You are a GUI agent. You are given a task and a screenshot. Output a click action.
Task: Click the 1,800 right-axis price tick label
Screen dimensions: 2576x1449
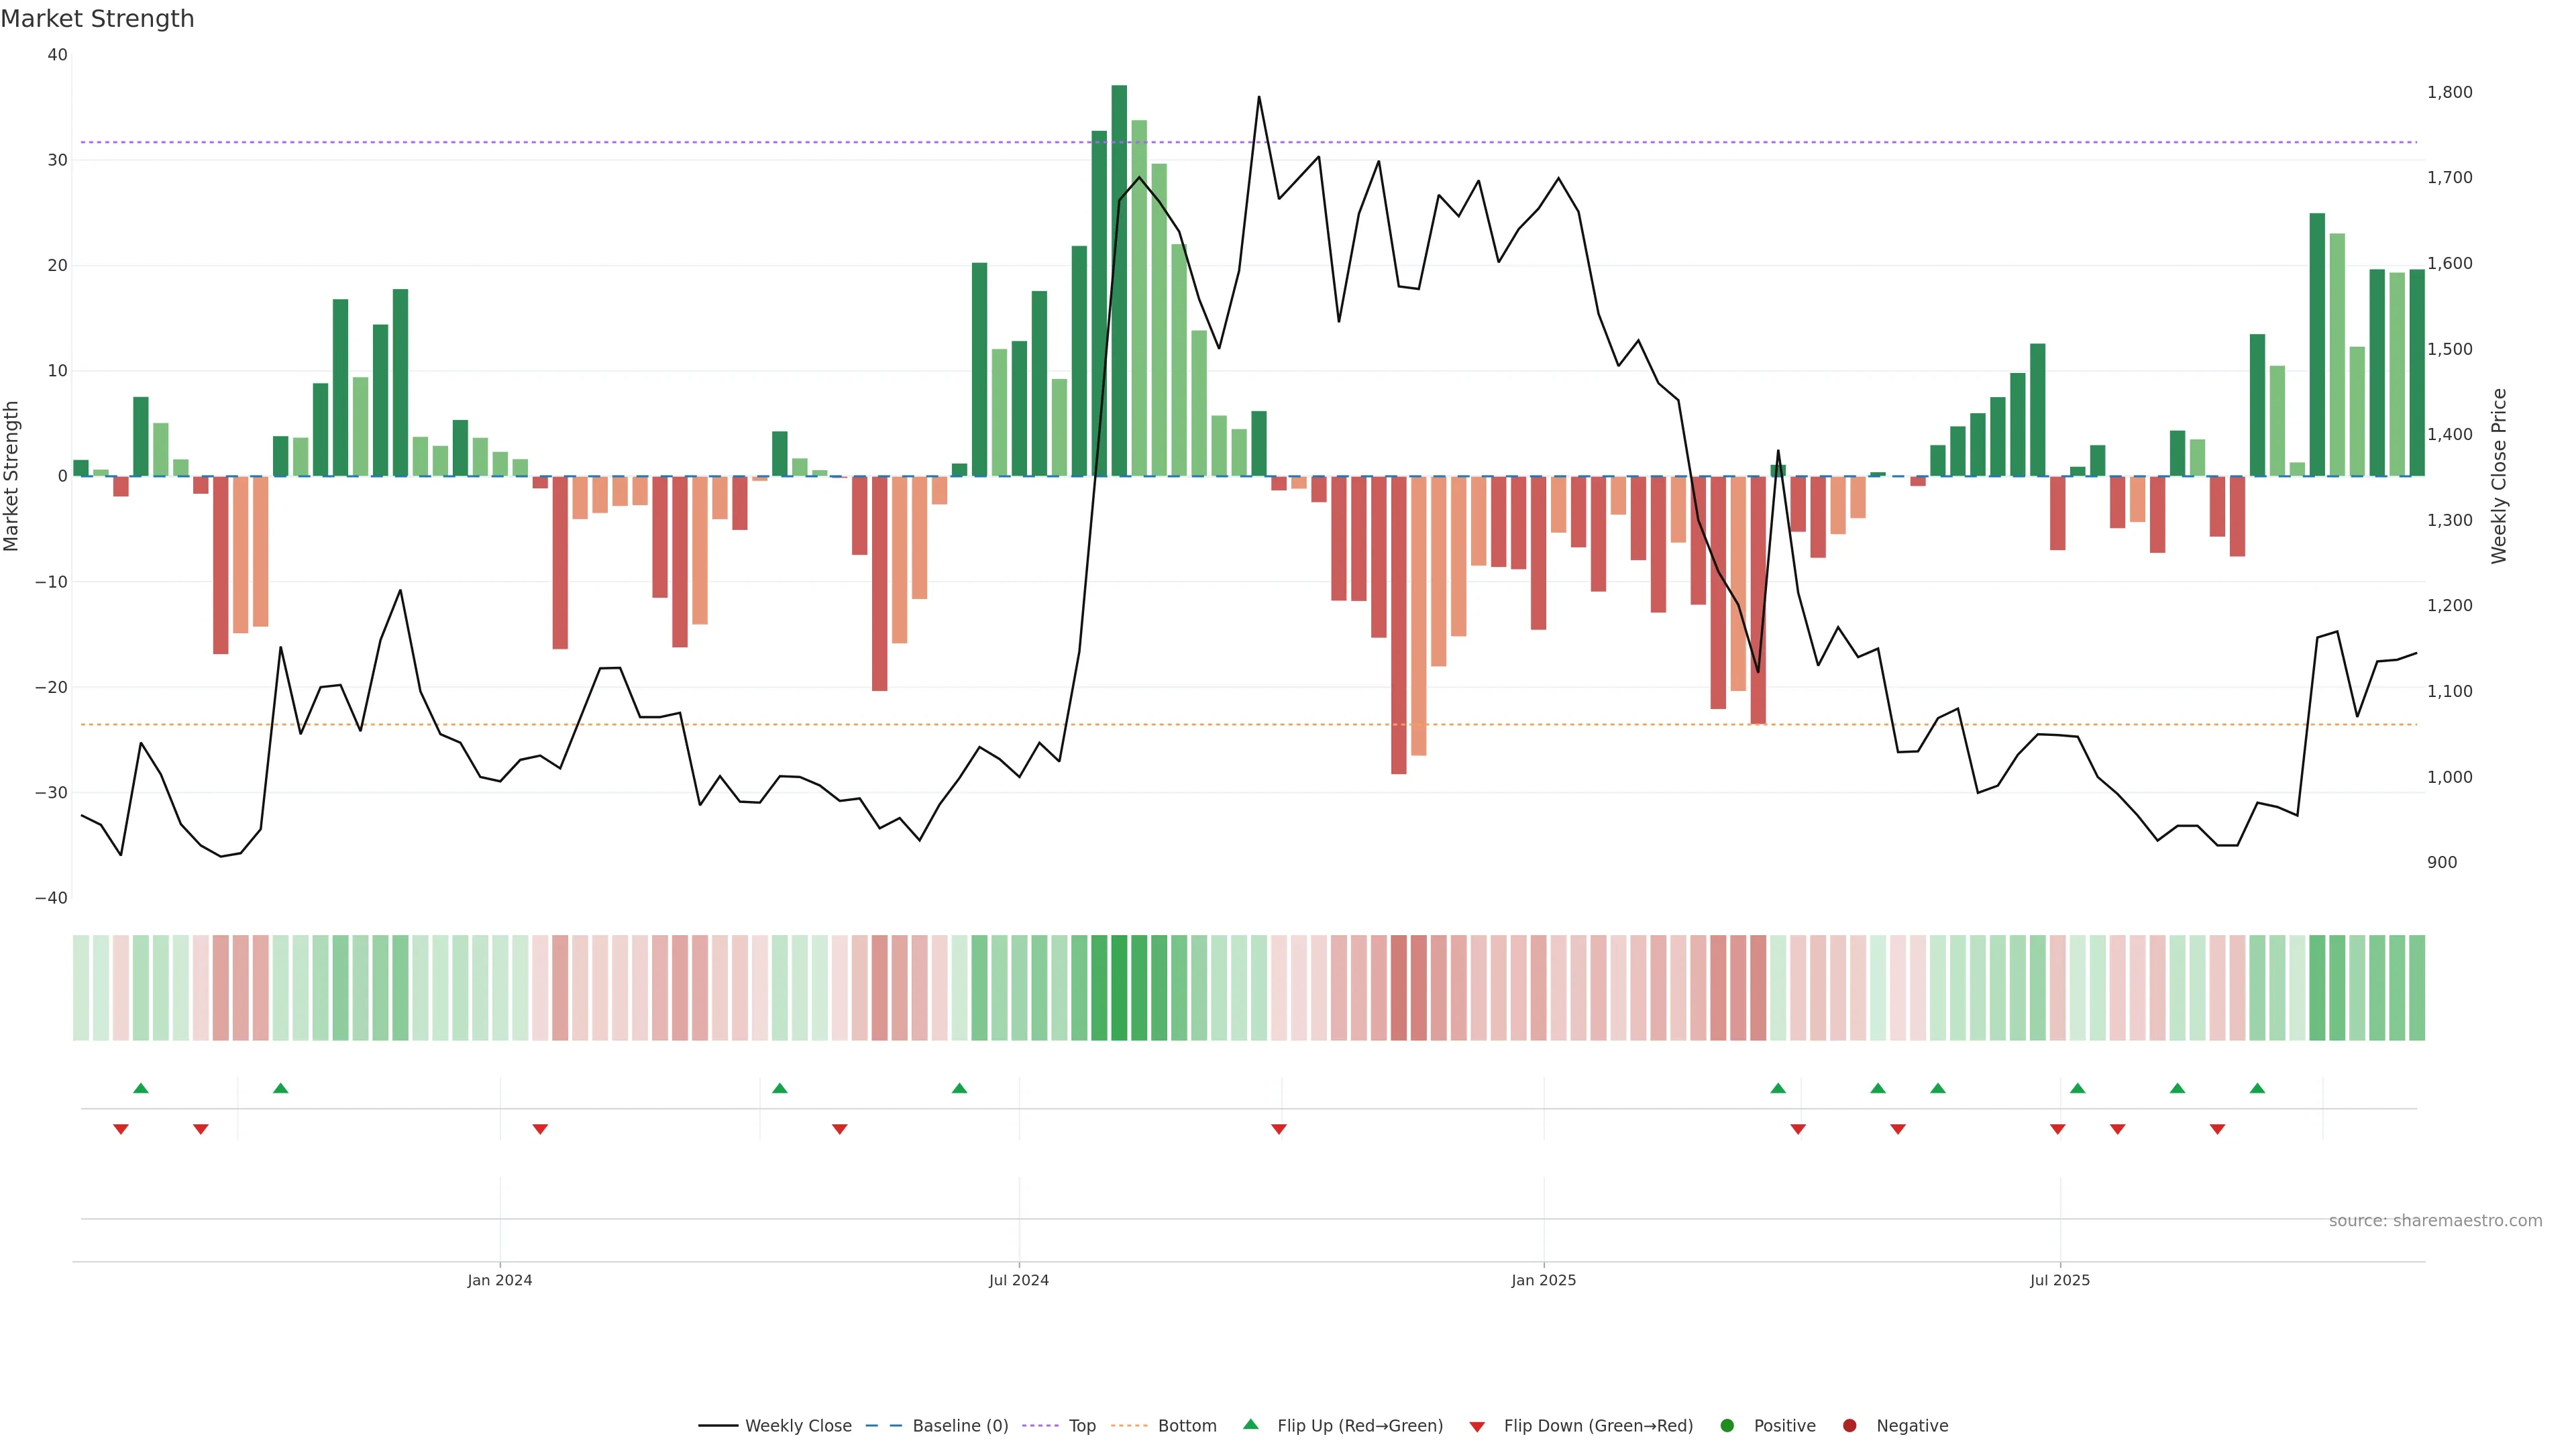click(2449, 92)
